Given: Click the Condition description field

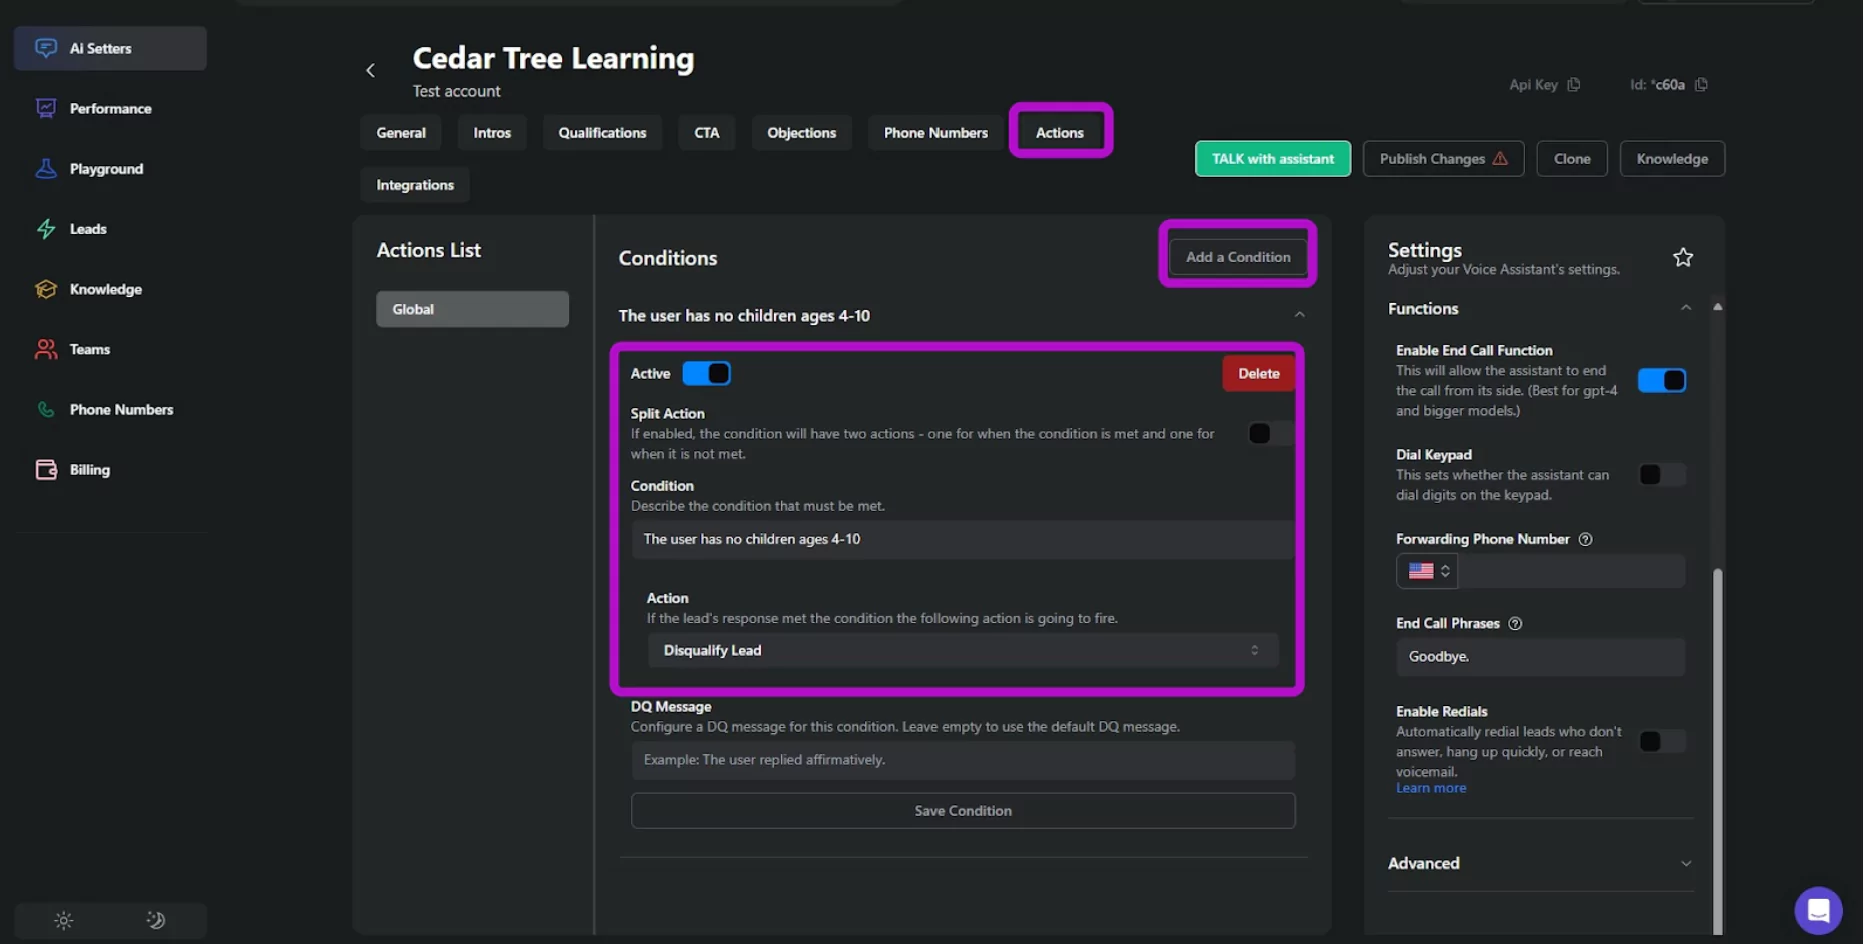Looking at the screenshot, I should point(963,539).
